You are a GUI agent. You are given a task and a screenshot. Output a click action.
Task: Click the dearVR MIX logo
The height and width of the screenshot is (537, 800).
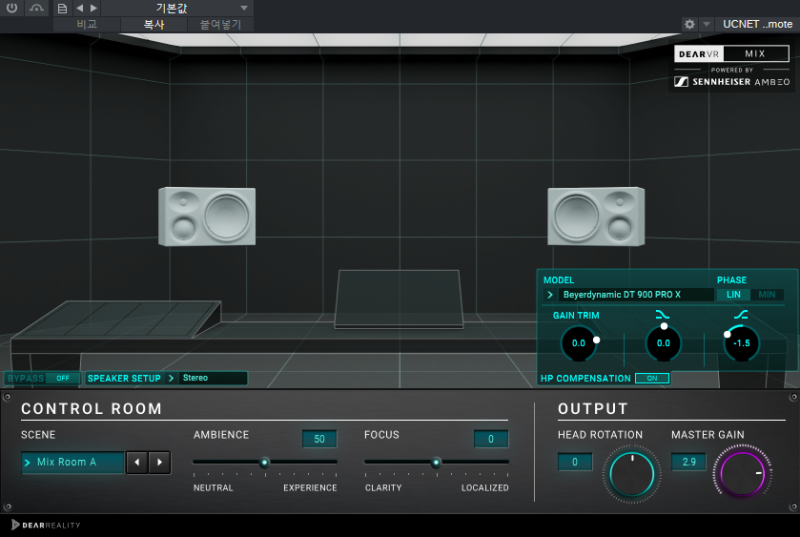point(731,54)
